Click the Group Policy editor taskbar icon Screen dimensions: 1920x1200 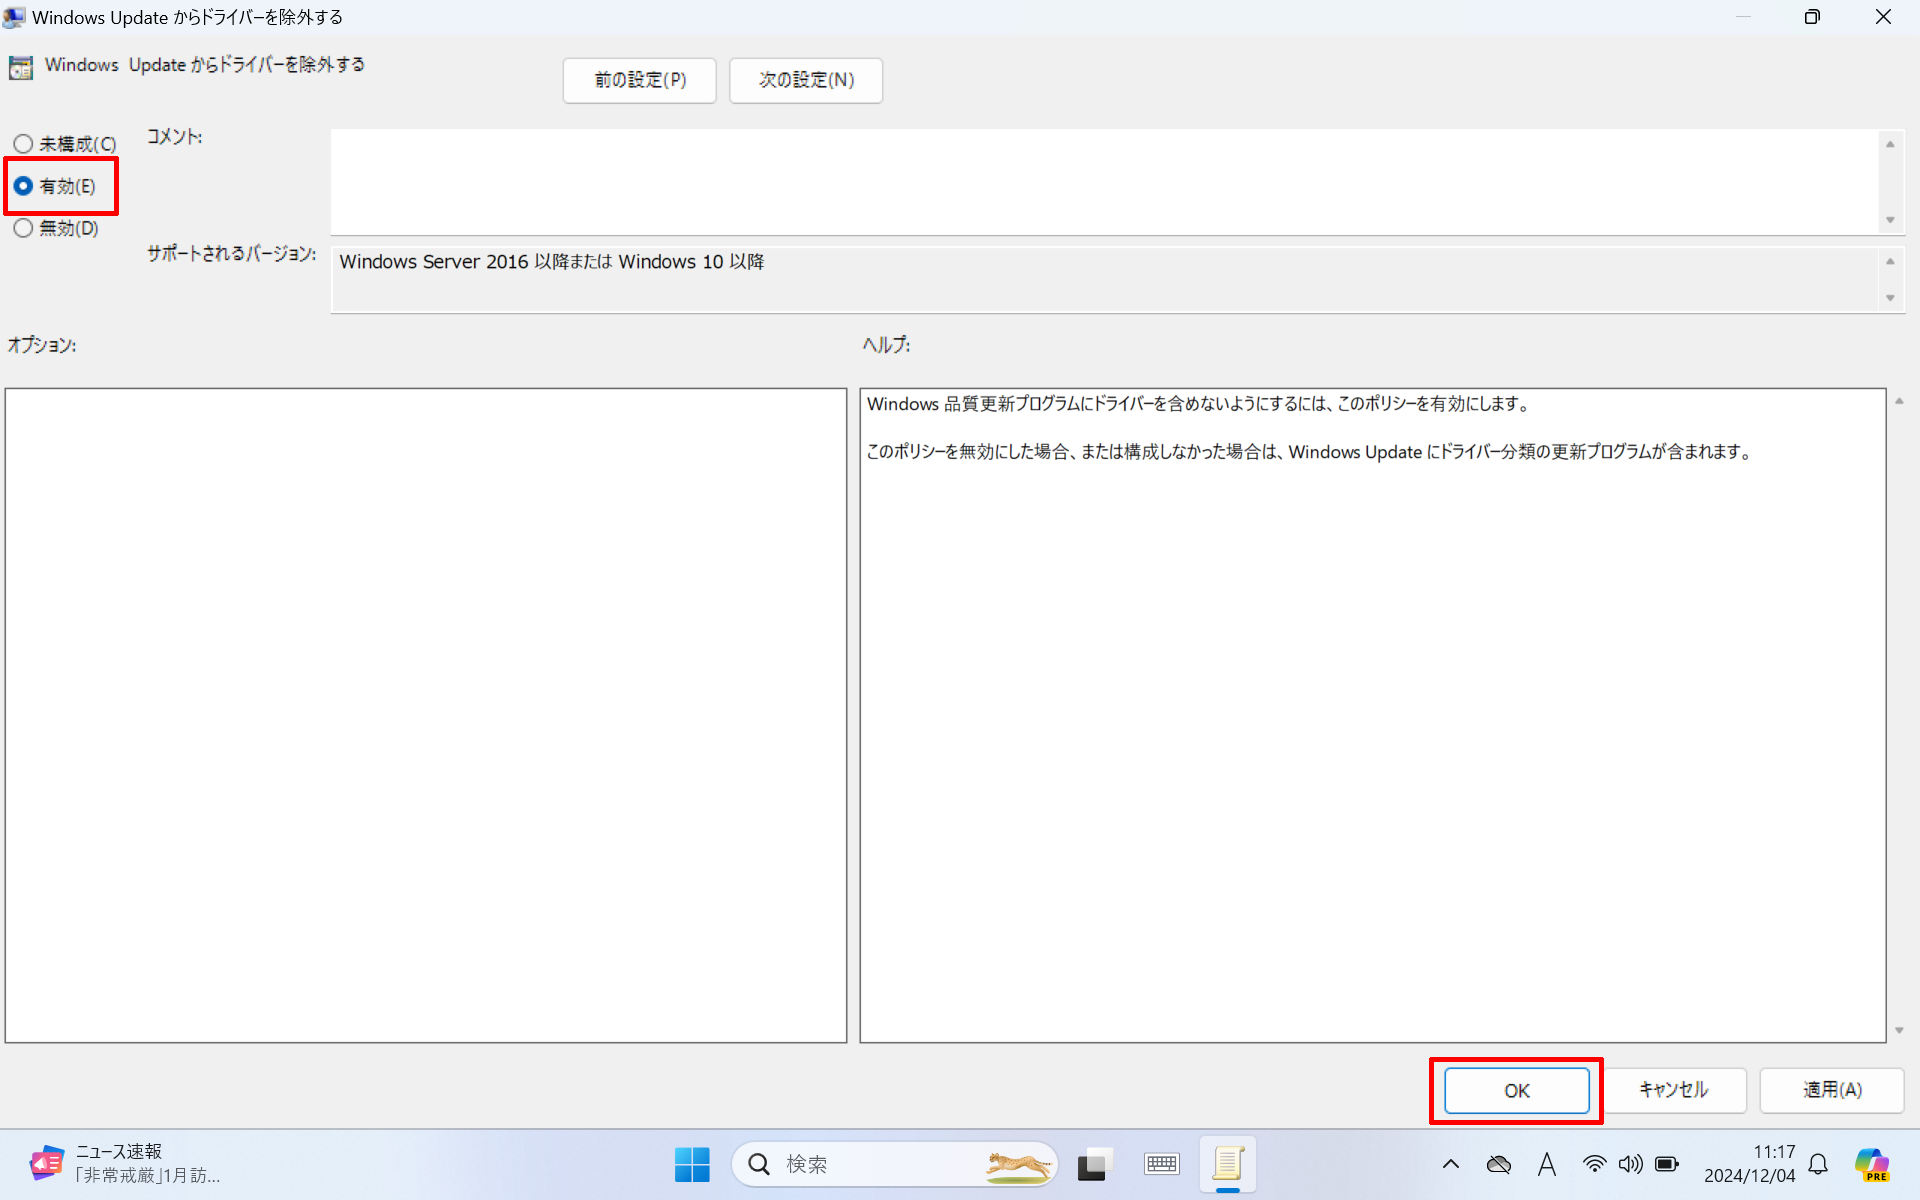click(x=1228, y=1165)
